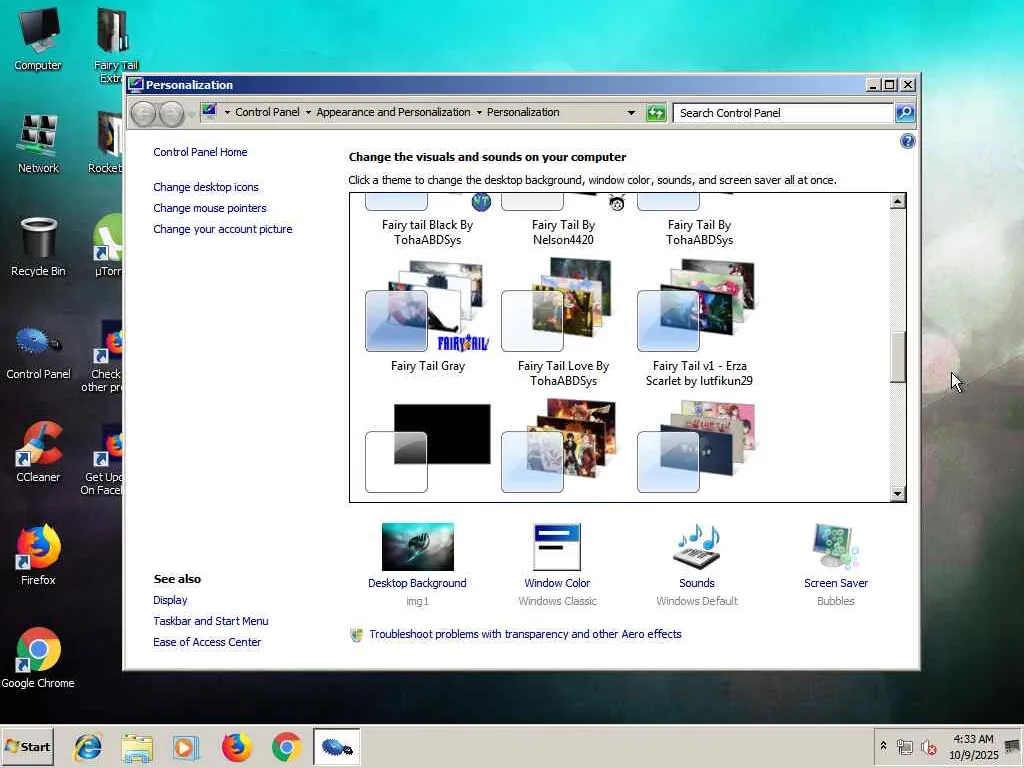Open the Desktop Background settings icon
Screen dimensions: 1024x768
point(417,547)
